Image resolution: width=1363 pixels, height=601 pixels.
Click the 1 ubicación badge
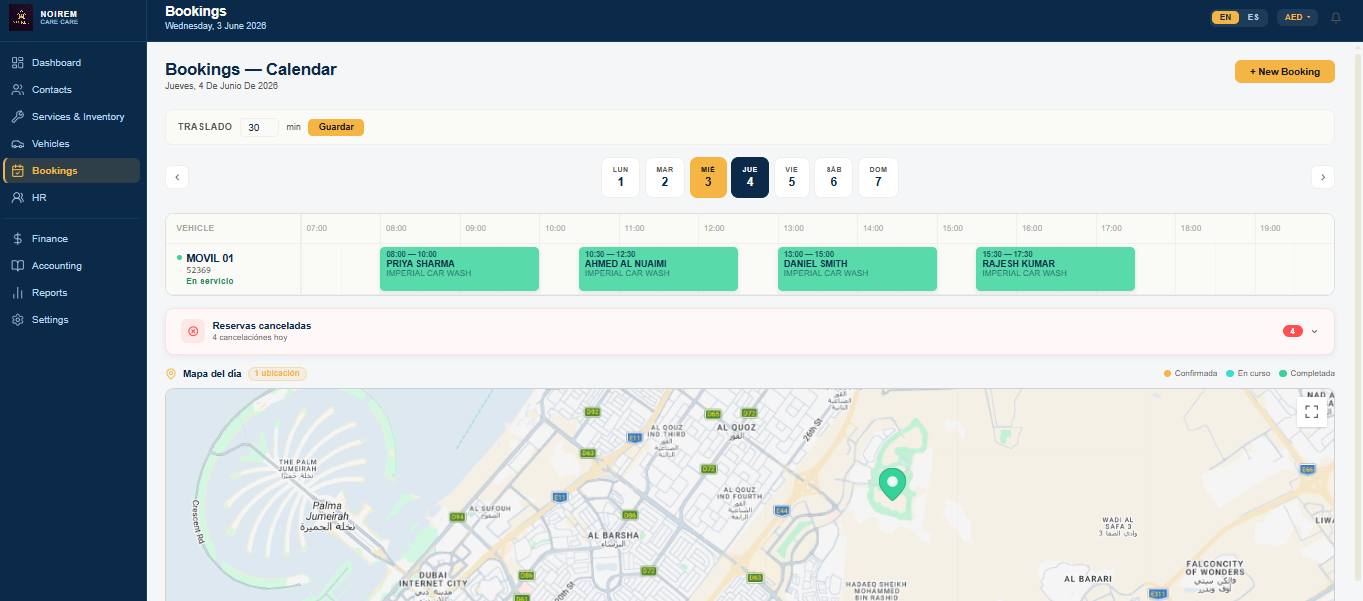[x=278, y=374]
